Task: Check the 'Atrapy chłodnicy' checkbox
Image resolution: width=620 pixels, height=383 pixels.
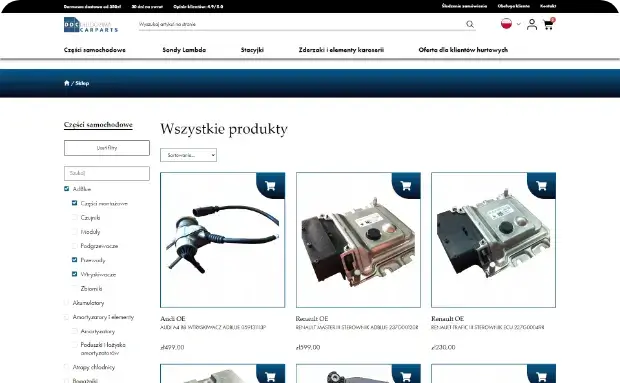Action: (x=66, y=367)
